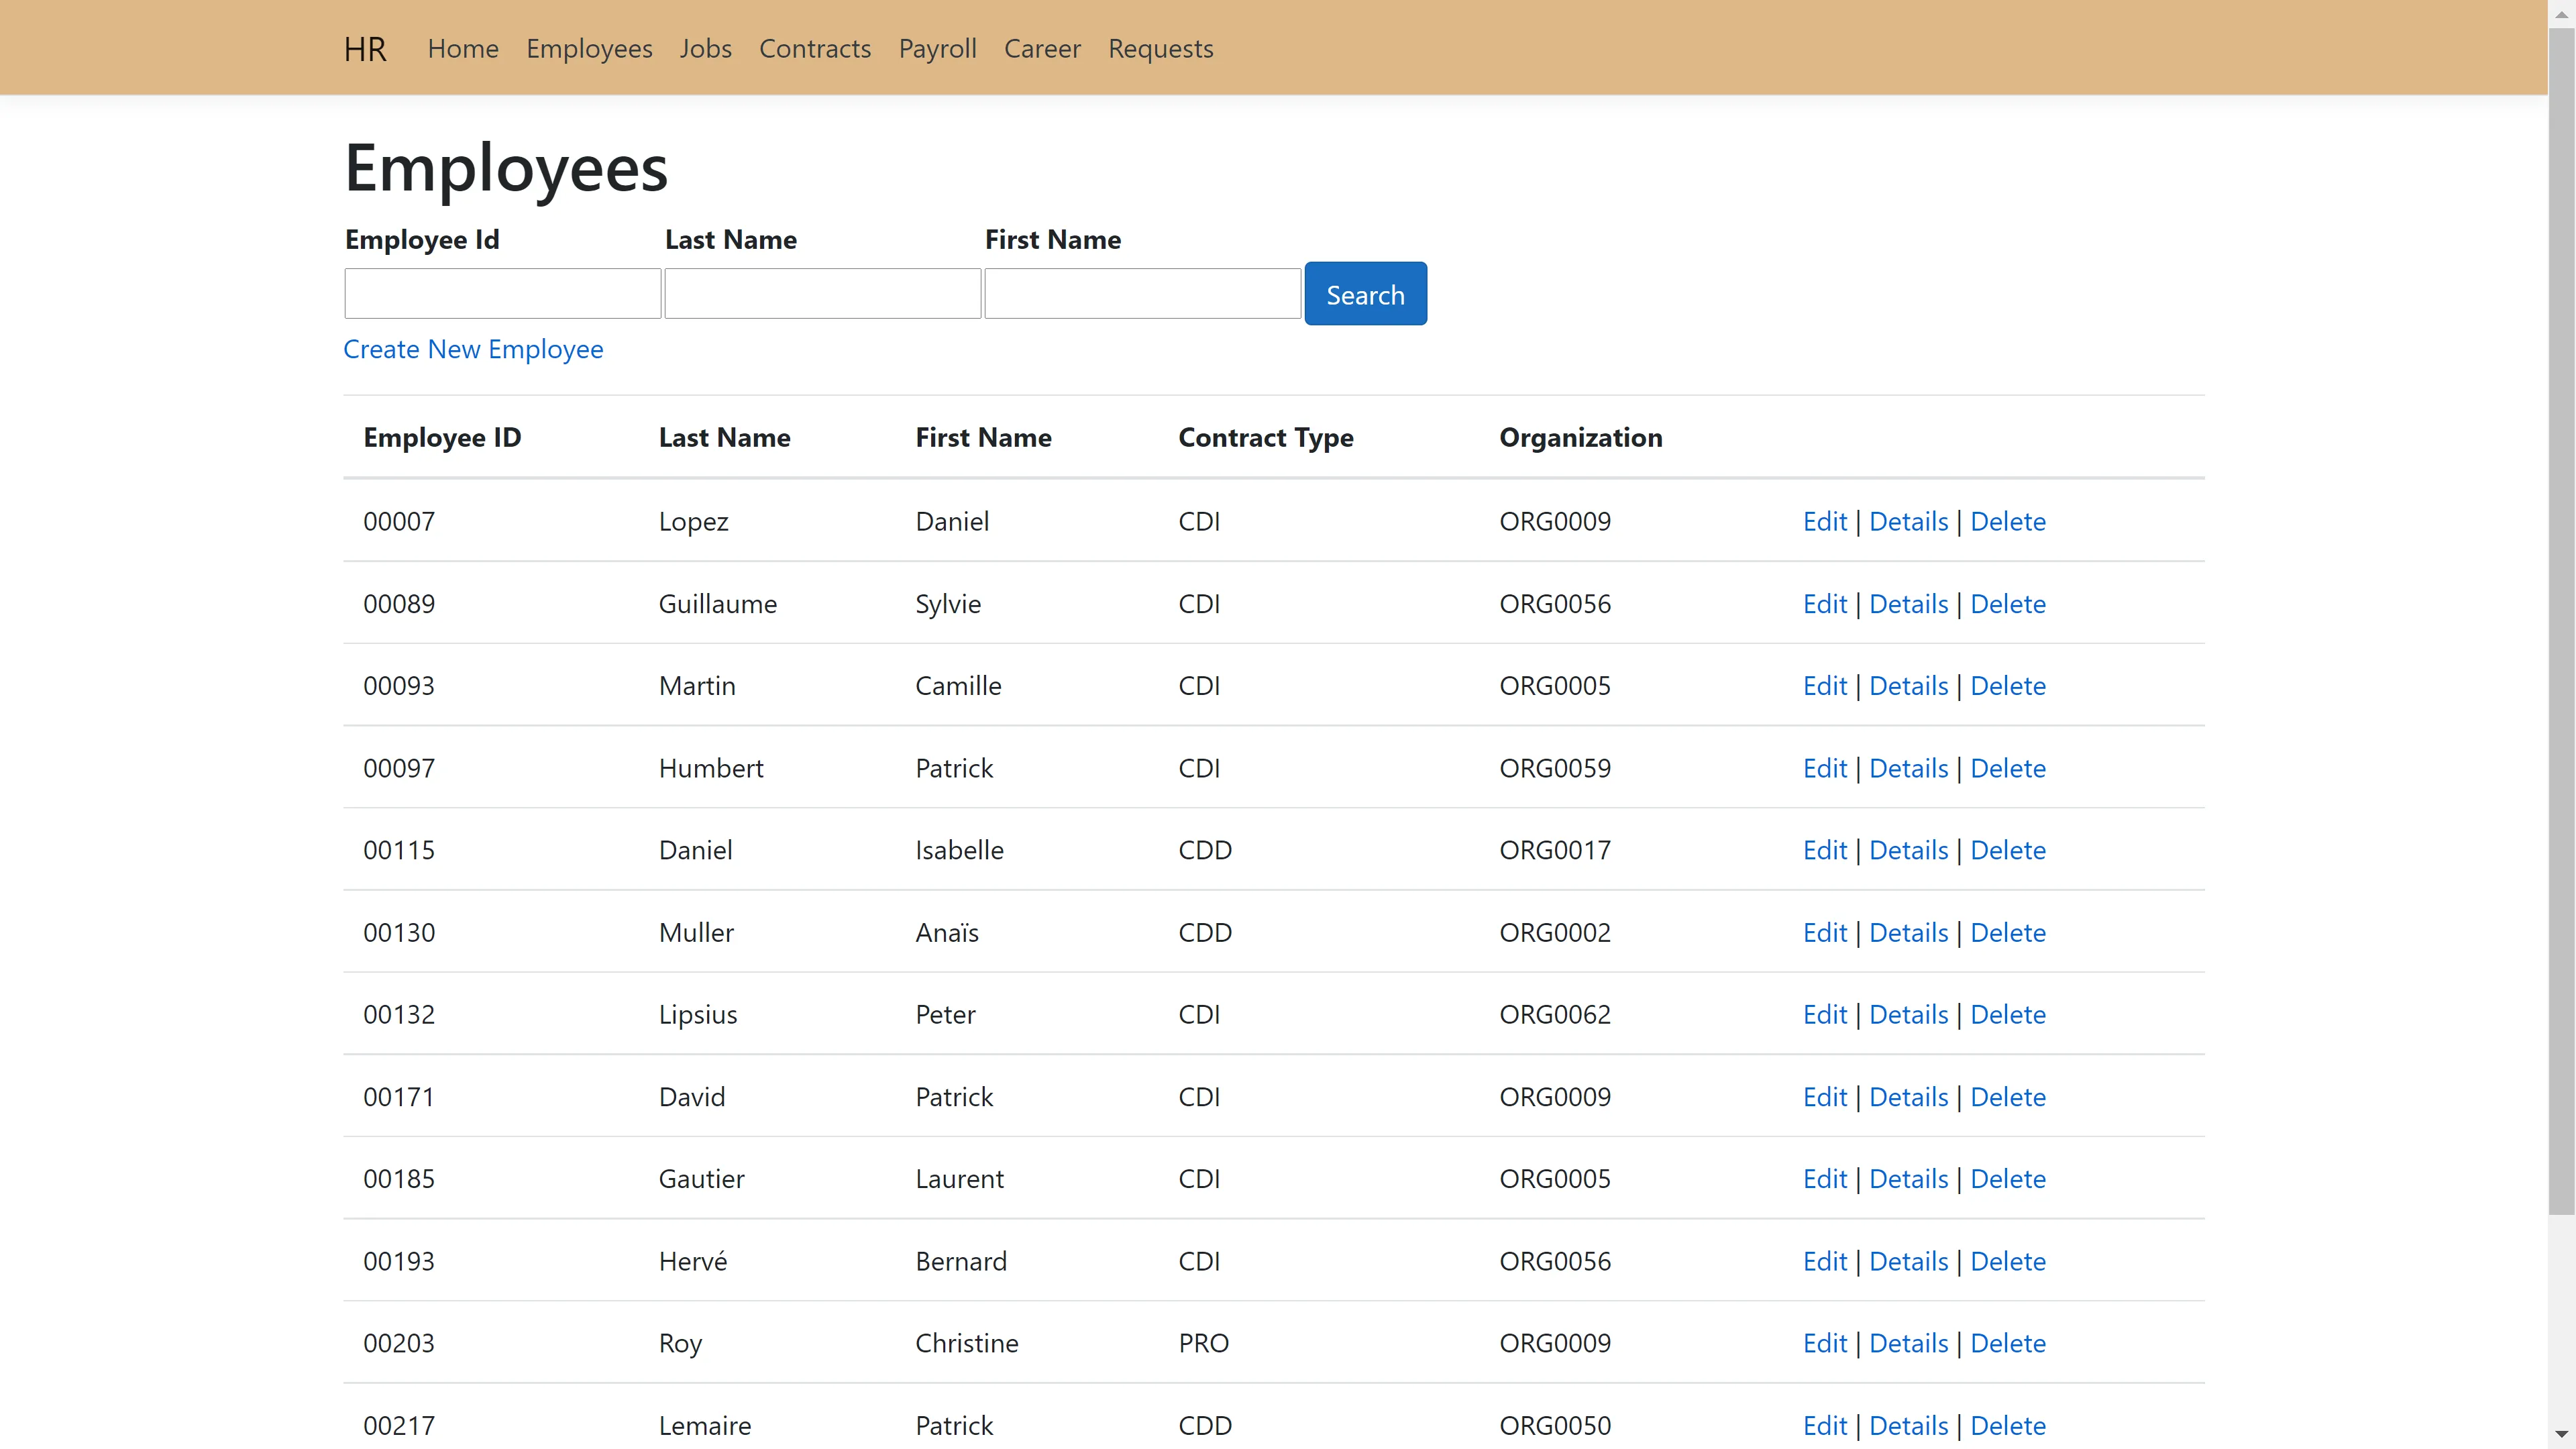Image resolution: width=2576 pixels, height=1449 pixels.
Task: Edit employee 00171 David
Action: pos(1824,1097)
